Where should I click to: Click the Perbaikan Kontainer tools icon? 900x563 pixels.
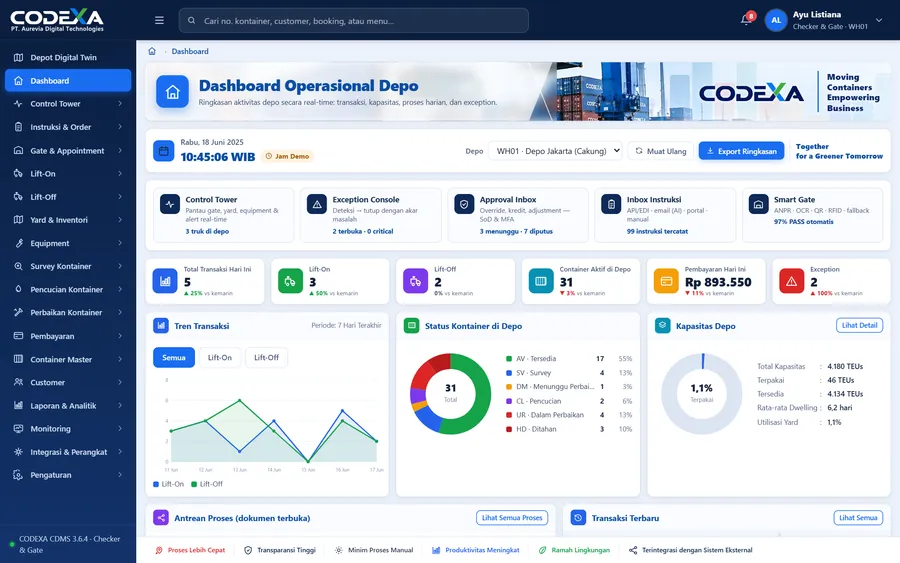click(18, 312)
